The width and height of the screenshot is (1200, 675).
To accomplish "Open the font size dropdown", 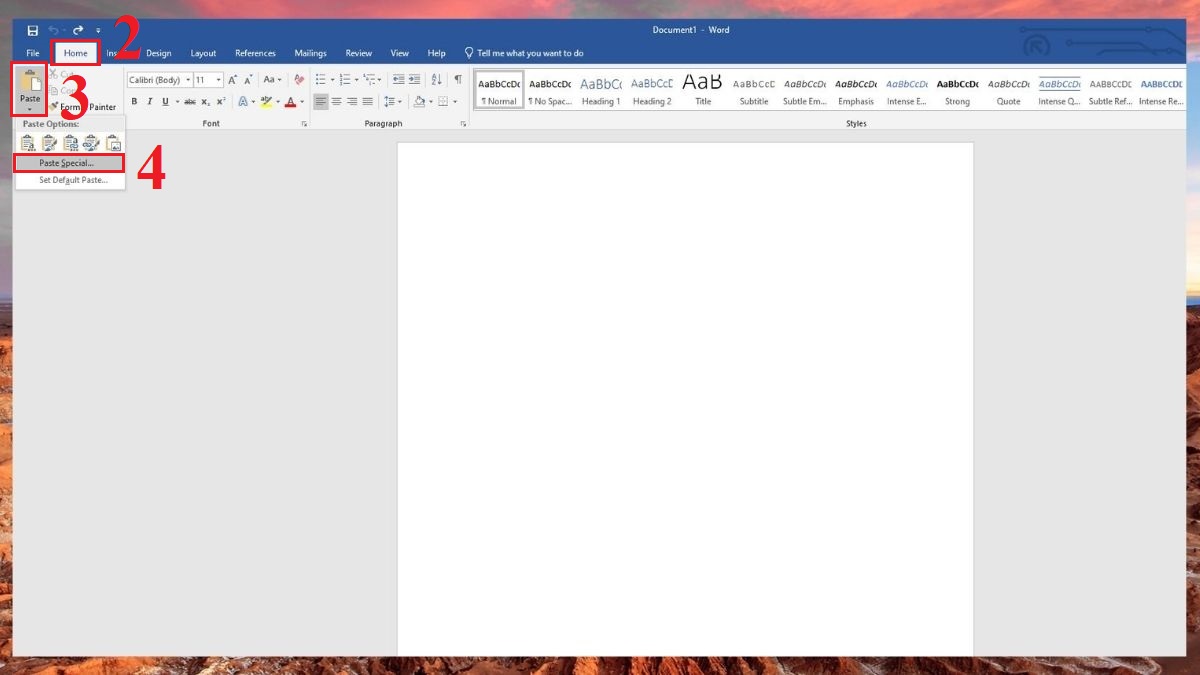I will tap(219, 80).
